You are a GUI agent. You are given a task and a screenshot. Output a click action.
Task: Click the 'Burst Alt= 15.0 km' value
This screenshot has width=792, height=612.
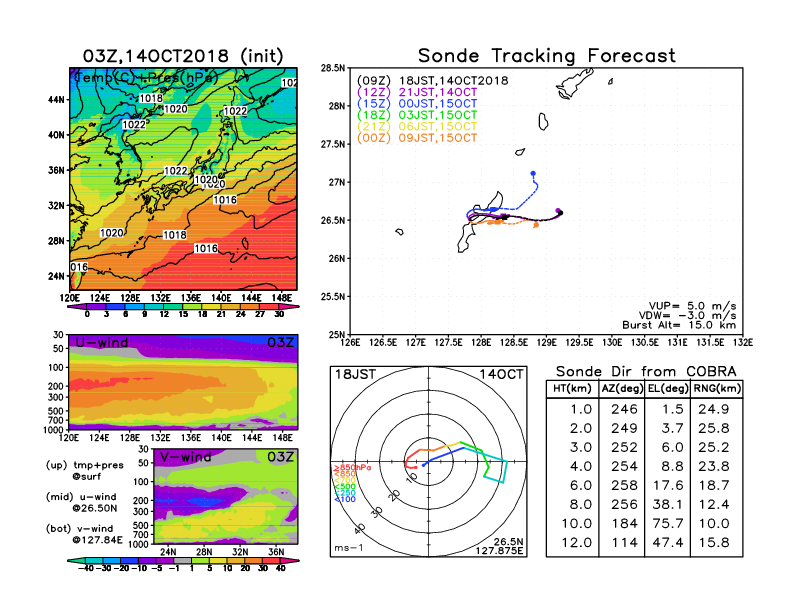pos(679,325)
